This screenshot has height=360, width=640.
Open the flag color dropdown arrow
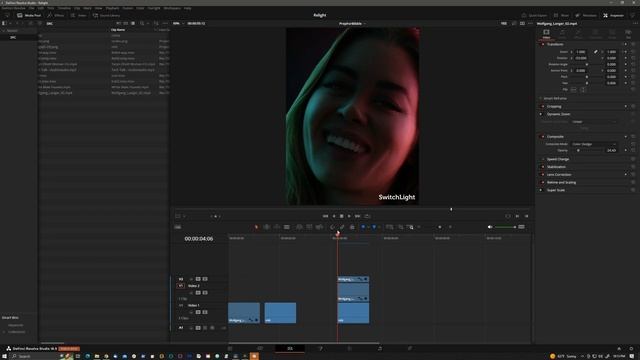368,227
